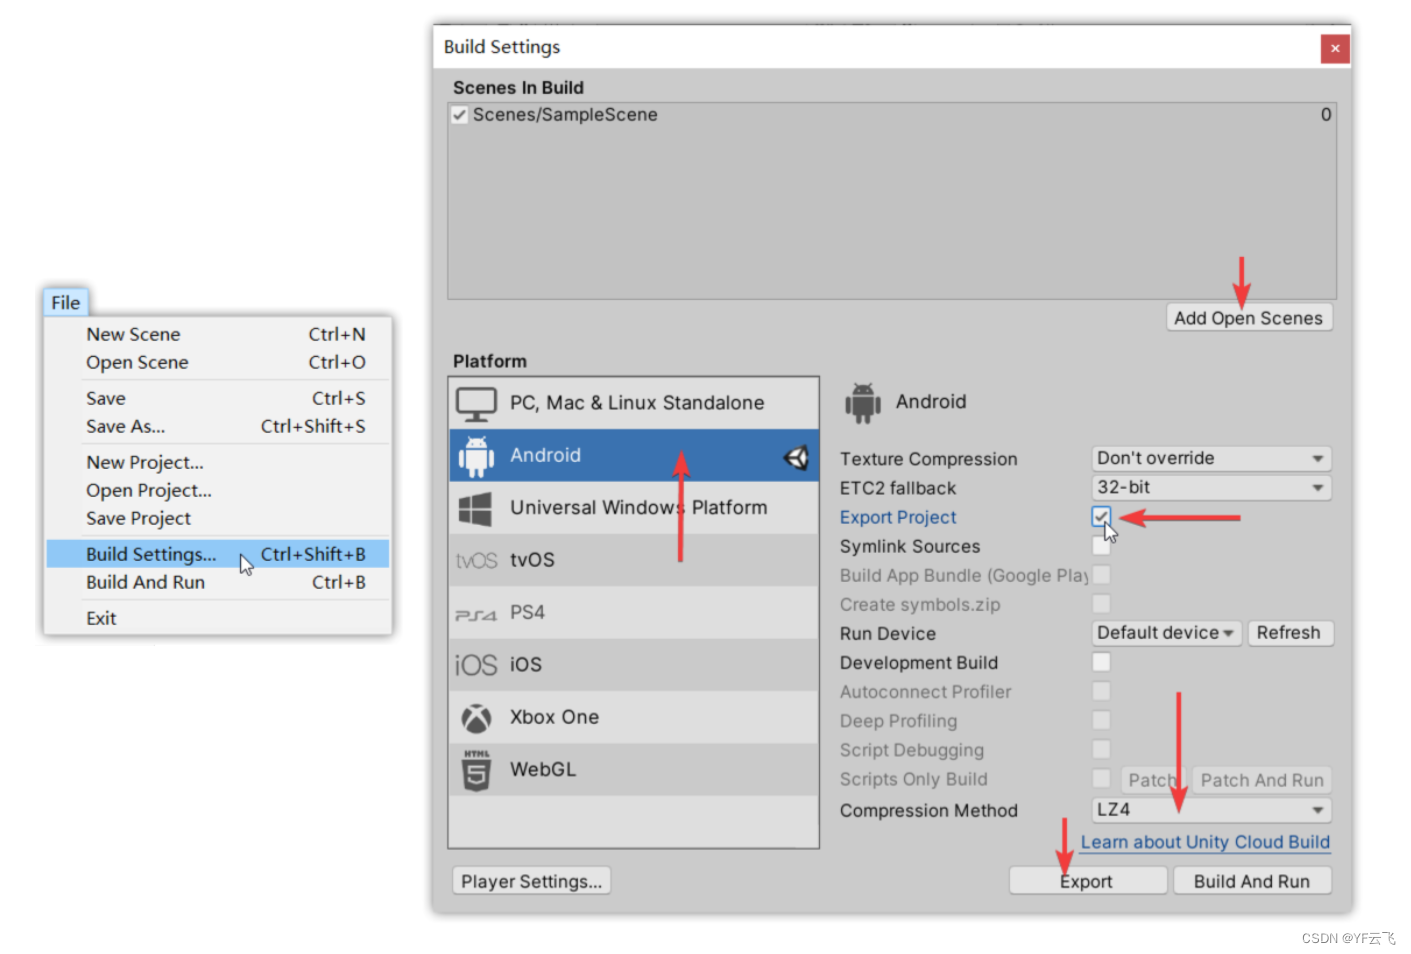
Task: Enable the Development Build checkbox
Action: 1101,662
